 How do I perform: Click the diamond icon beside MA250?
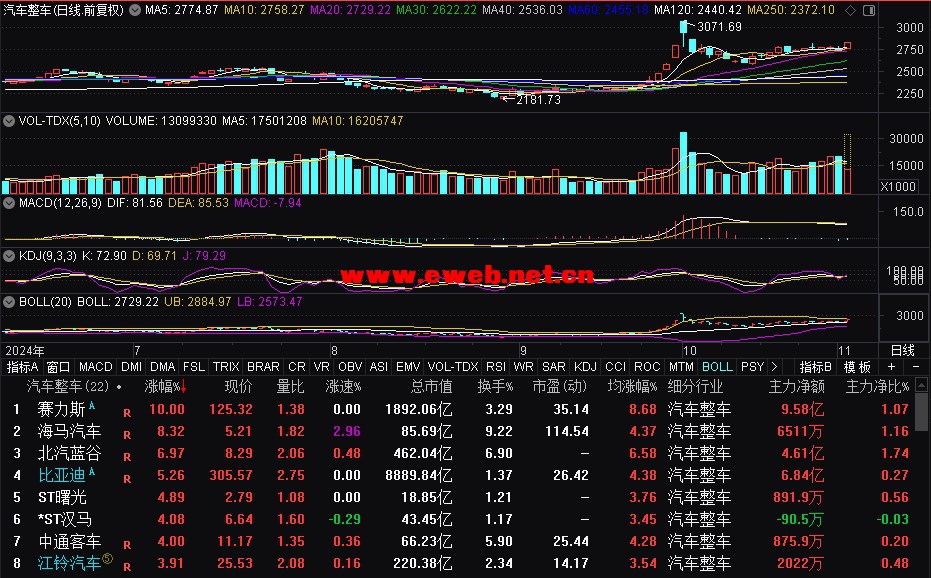pos(851,10)
